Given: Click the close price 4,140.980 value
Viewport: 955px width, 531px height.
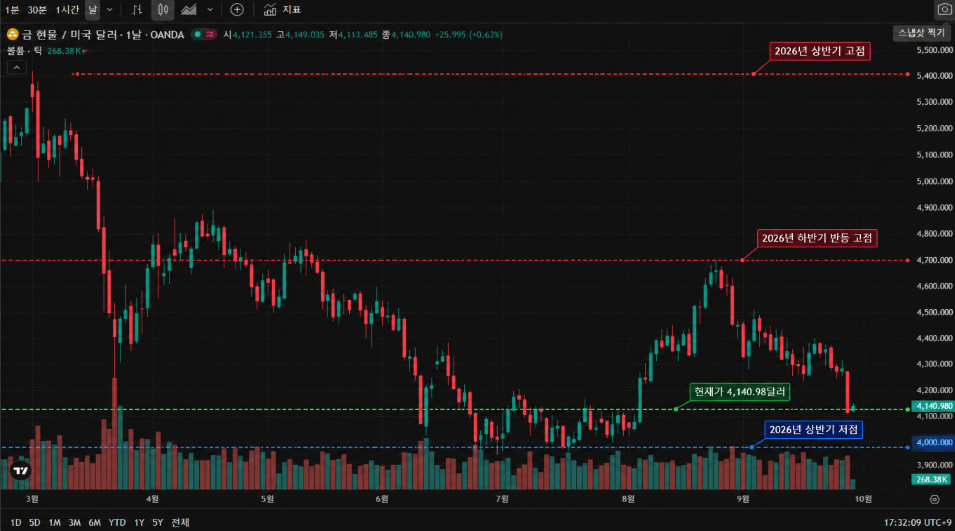Looking at the screenshot, I should 411,35.
